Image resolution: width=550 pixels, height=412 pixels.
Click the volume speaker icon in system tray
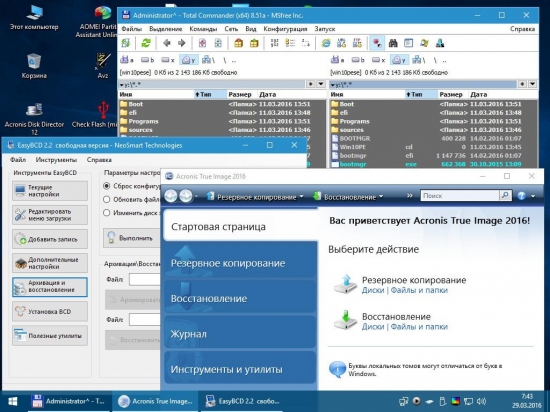point(482,401)
